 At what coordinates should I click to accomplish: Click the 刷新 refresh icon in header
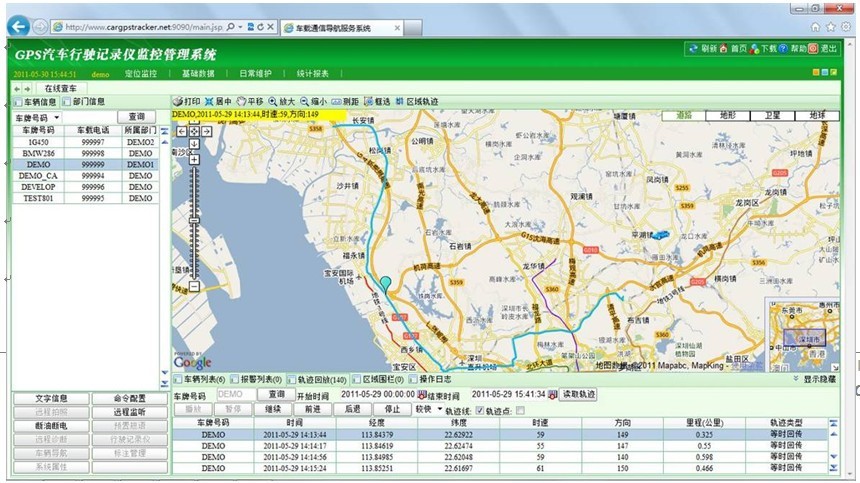[694, 49]
